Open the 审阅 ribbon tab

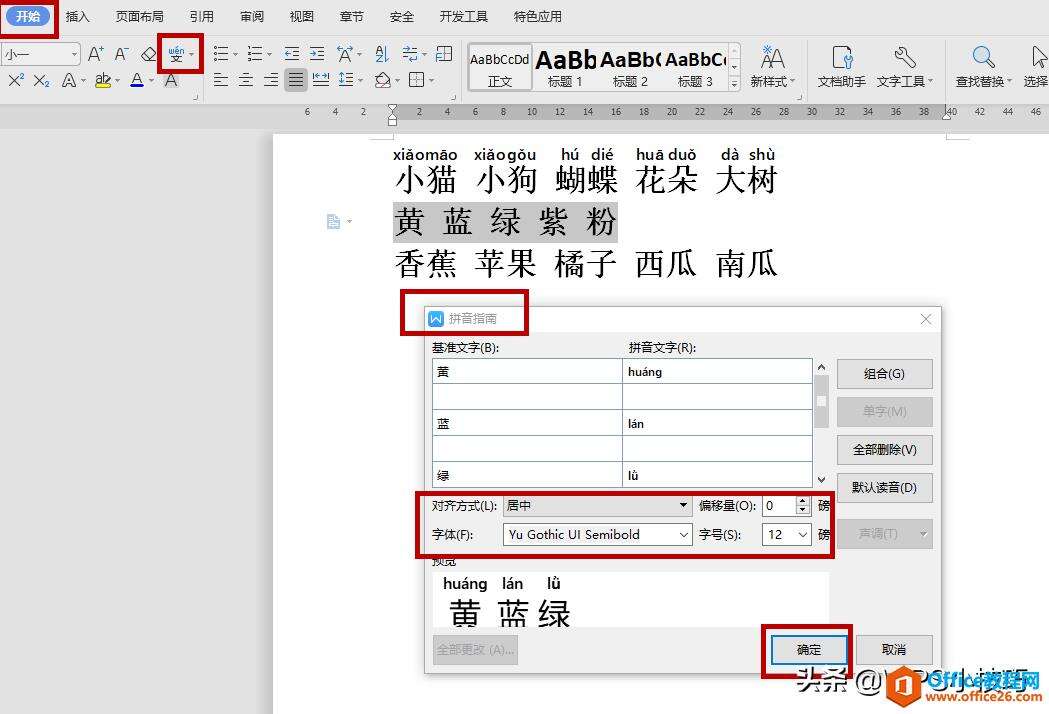[251, 16]
